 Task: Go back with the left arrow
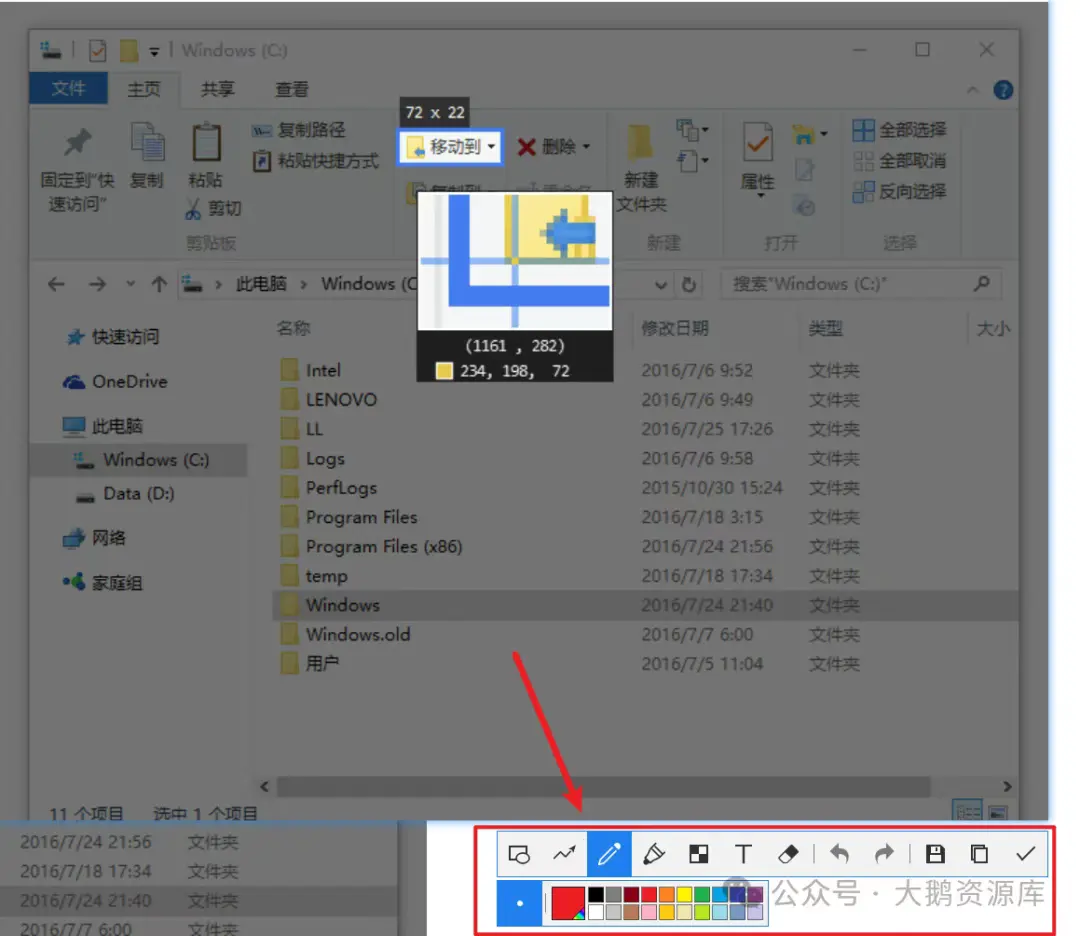(56, 284)
